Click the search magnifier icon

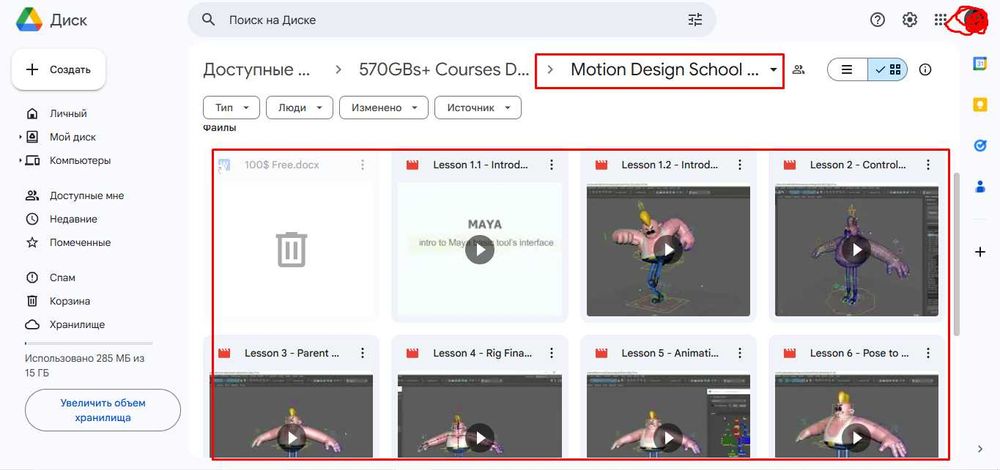[209, 20]
